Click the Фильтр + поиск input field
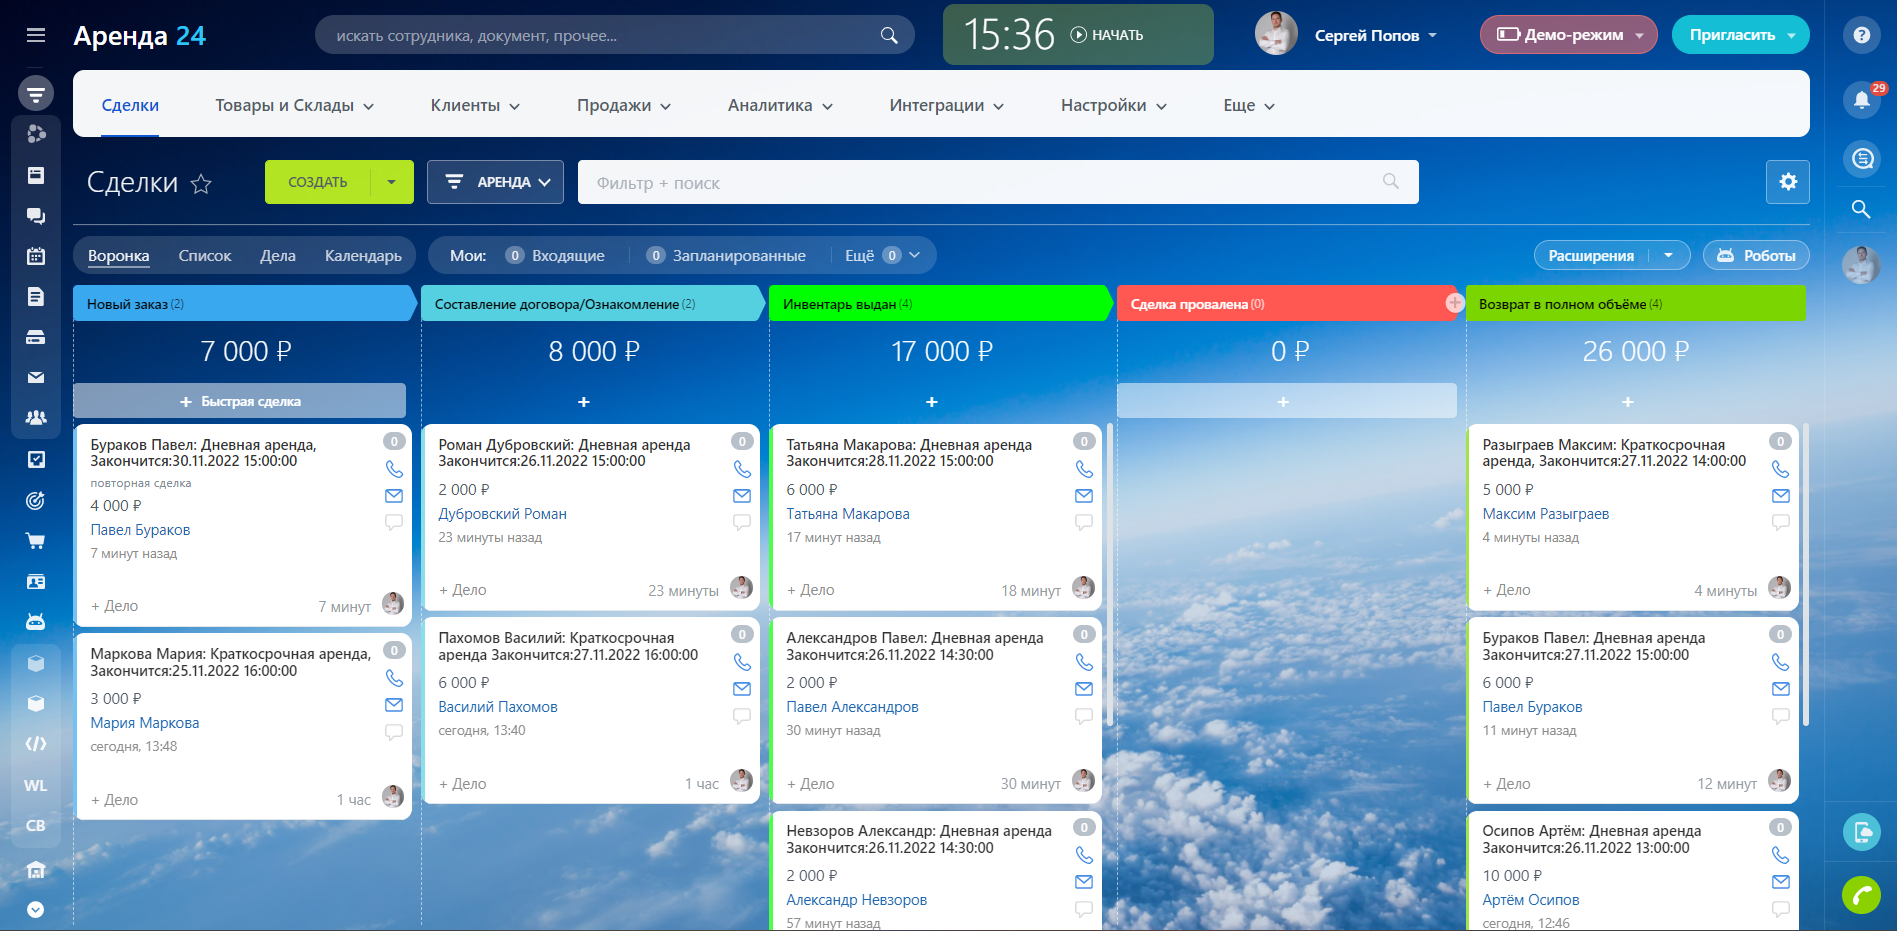This screenshot has width=1897, height=931. click(980, 183)
